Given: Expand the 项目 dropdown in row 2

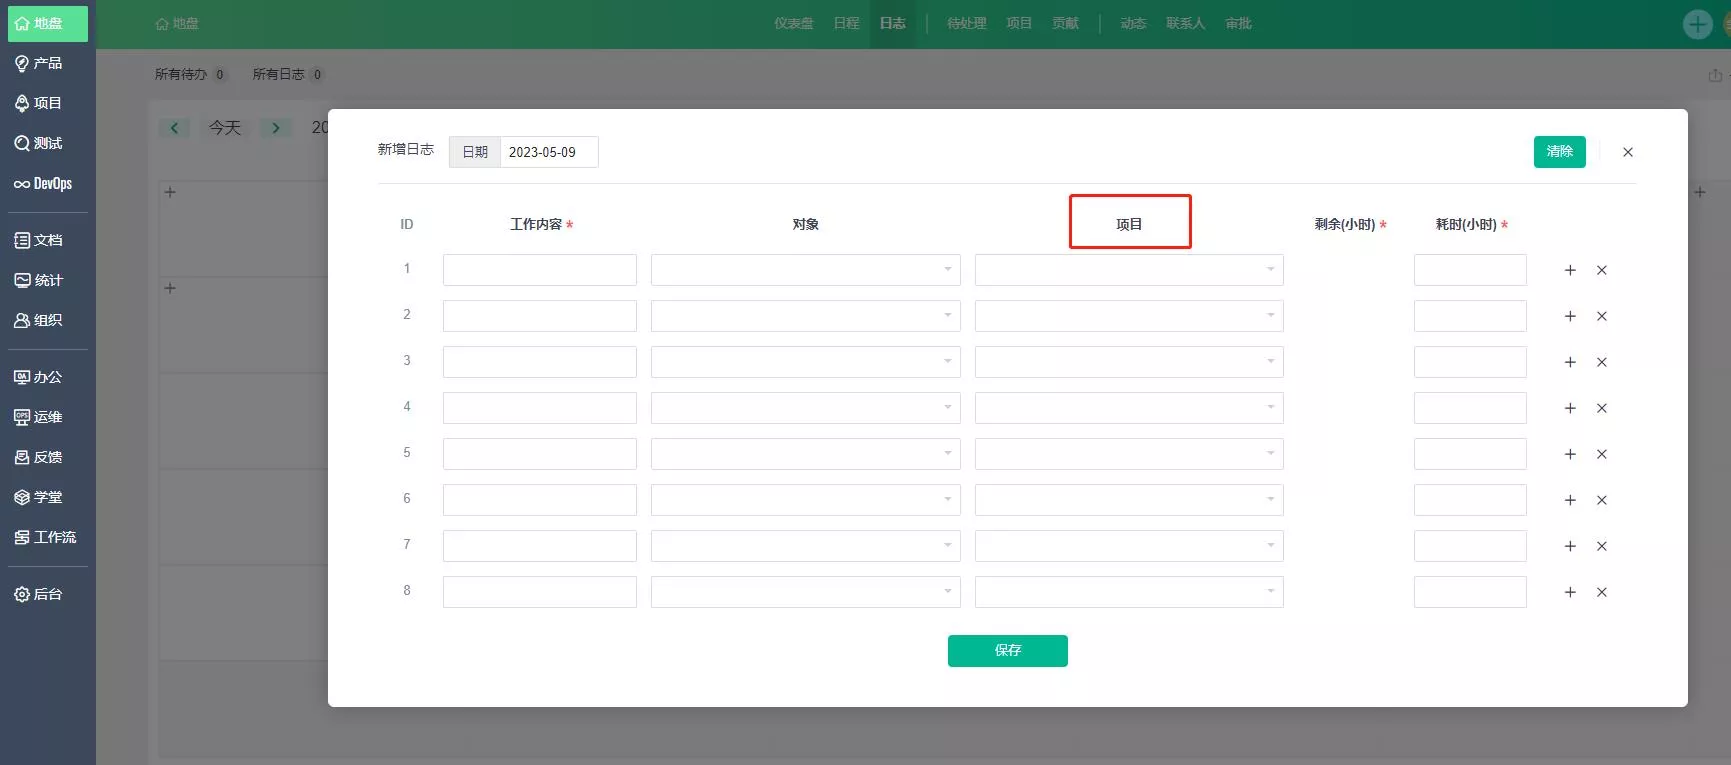Looking at the screenshot, I should point(1129,316).
